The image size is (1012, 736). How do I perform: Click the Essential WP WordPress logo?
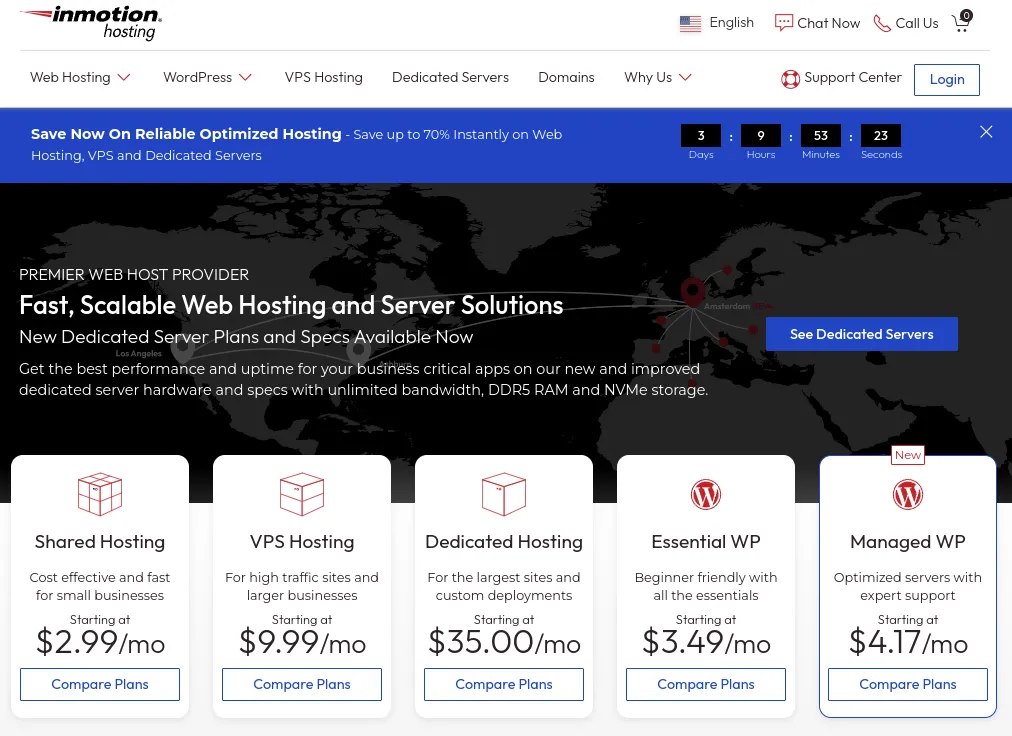(706, 495)
